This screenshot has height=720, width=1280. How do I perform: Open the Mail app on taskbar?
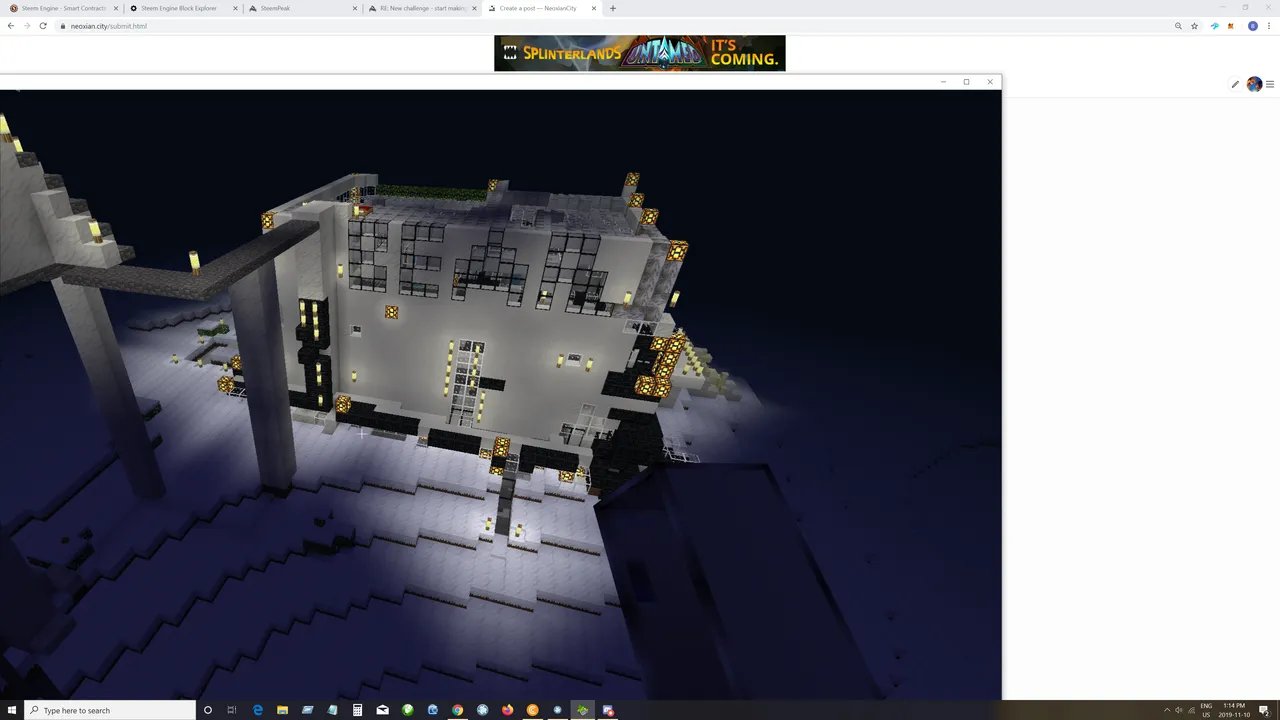click(383, 710)
